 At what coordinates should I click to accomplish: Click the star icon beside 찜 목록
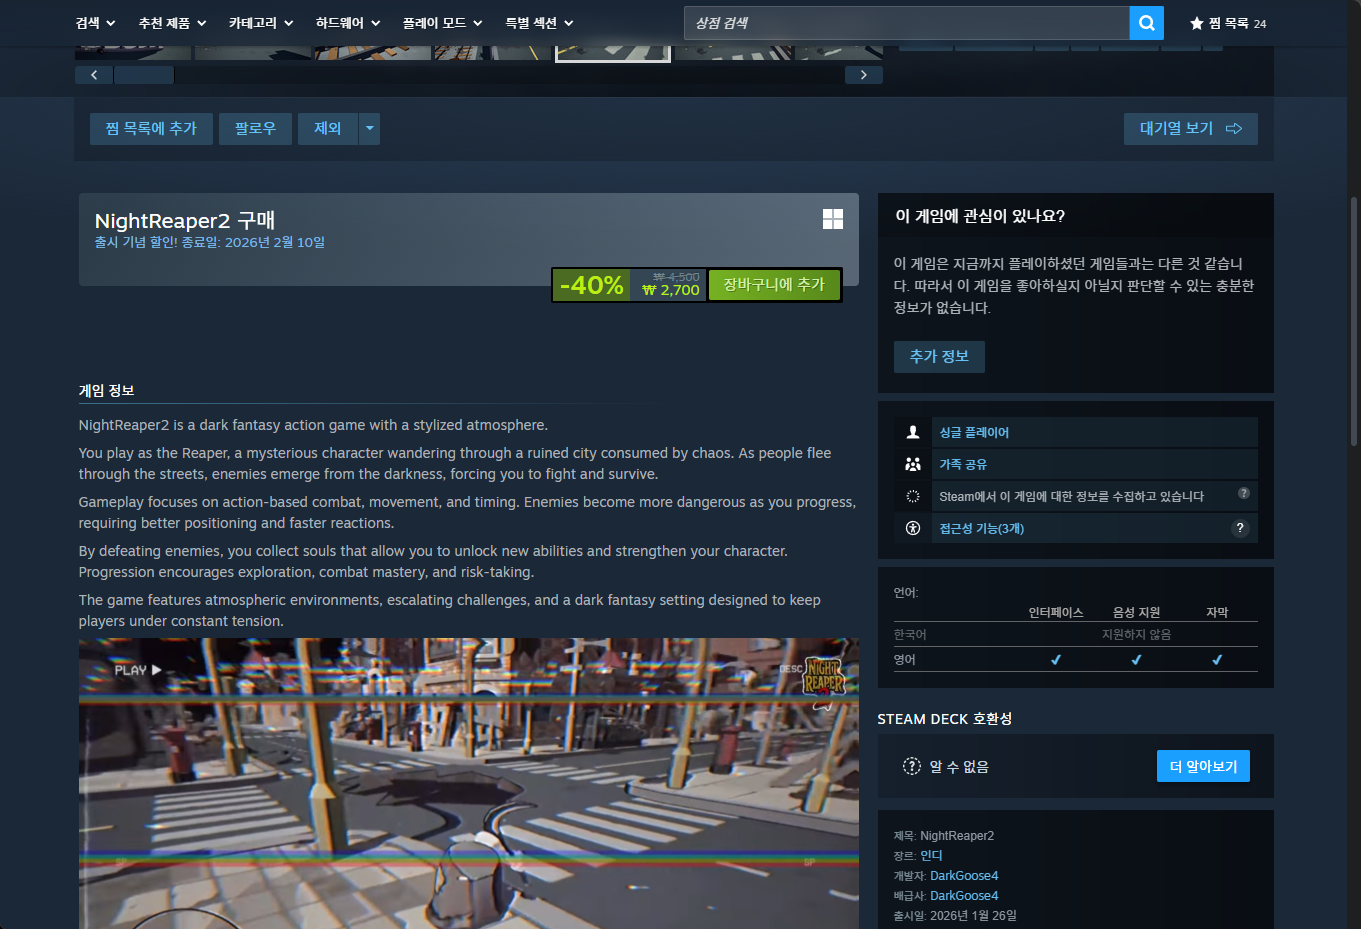tap(1196, 23)
